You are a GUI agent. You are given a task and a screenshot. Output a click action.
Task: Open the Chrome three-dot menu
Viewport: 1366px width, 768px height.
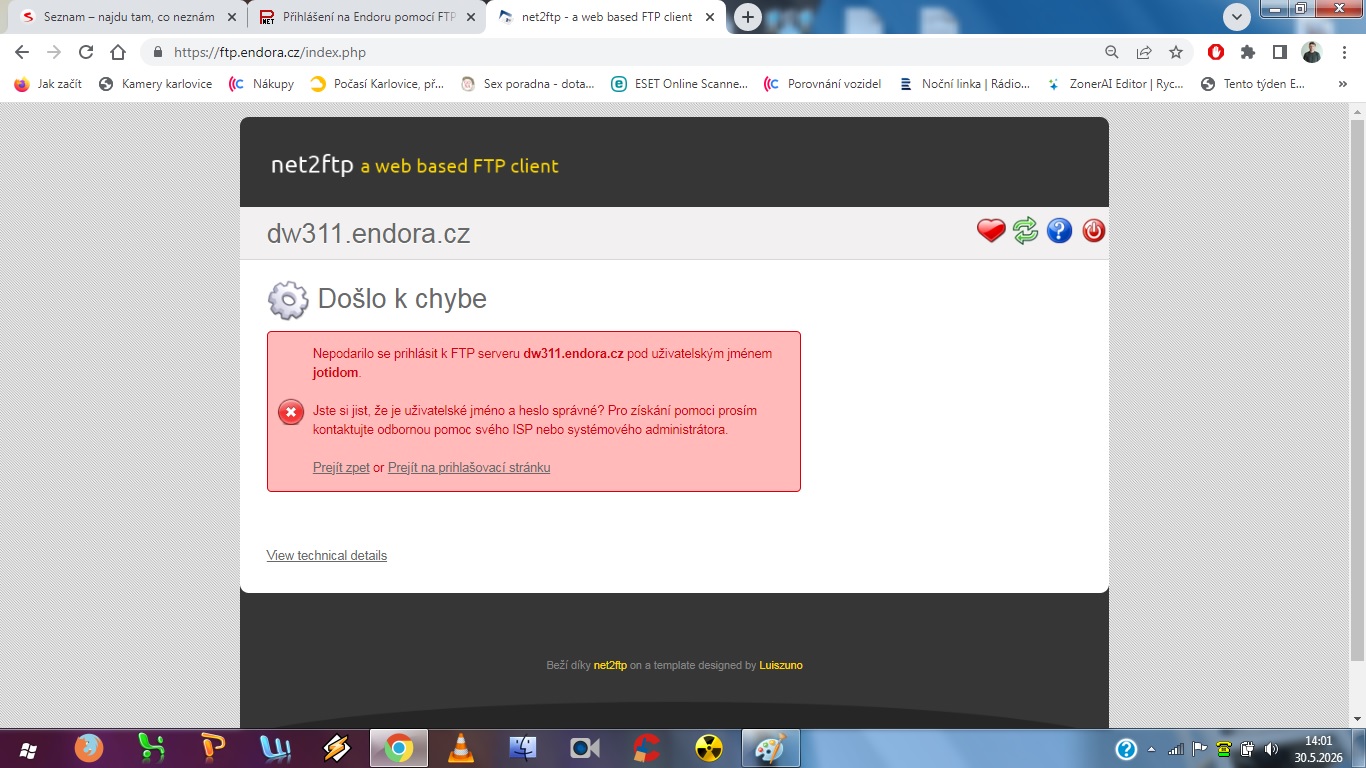tap(1343, 52)
